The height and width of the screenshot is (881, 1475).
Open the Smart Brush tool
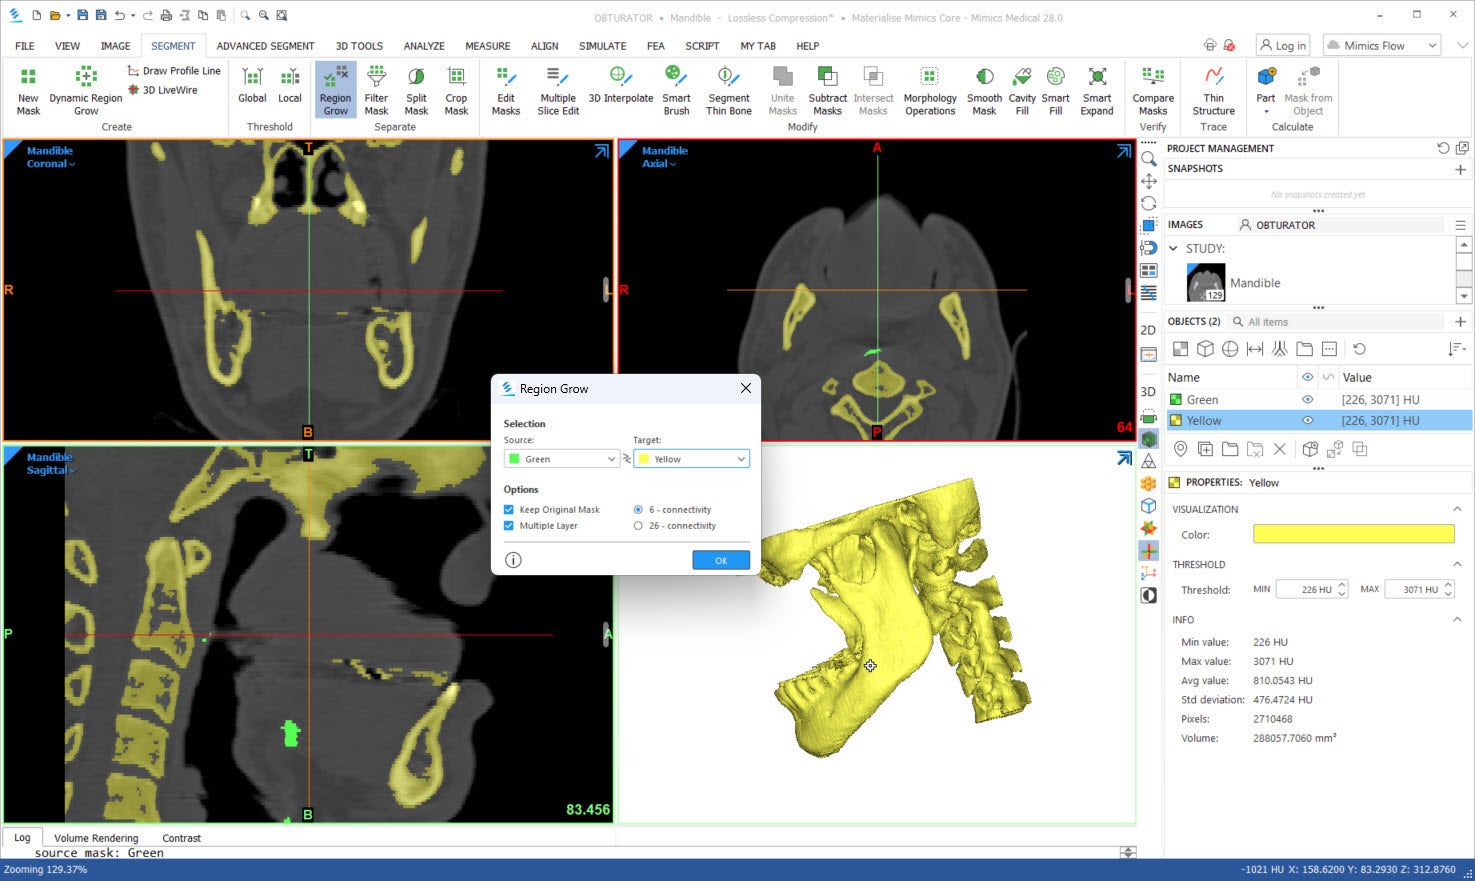[x=676, y=90]
